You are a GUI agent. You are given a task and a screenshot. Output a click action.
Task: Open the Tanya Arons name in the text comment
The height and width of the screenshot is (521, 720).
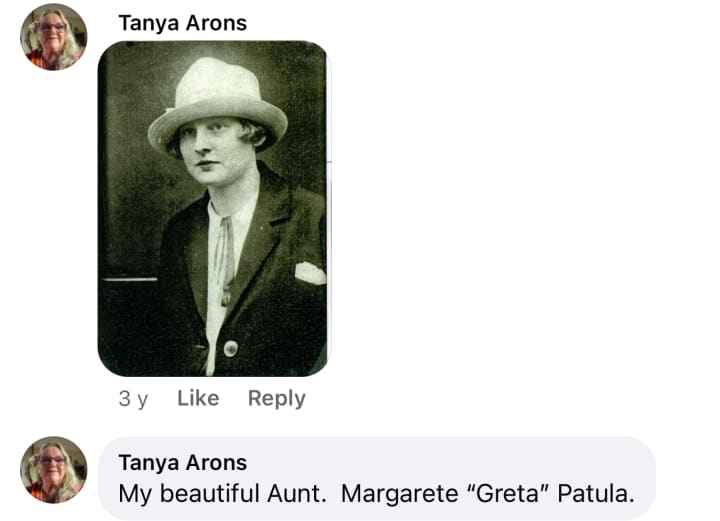pyautogui.click(x=183, y=462)
